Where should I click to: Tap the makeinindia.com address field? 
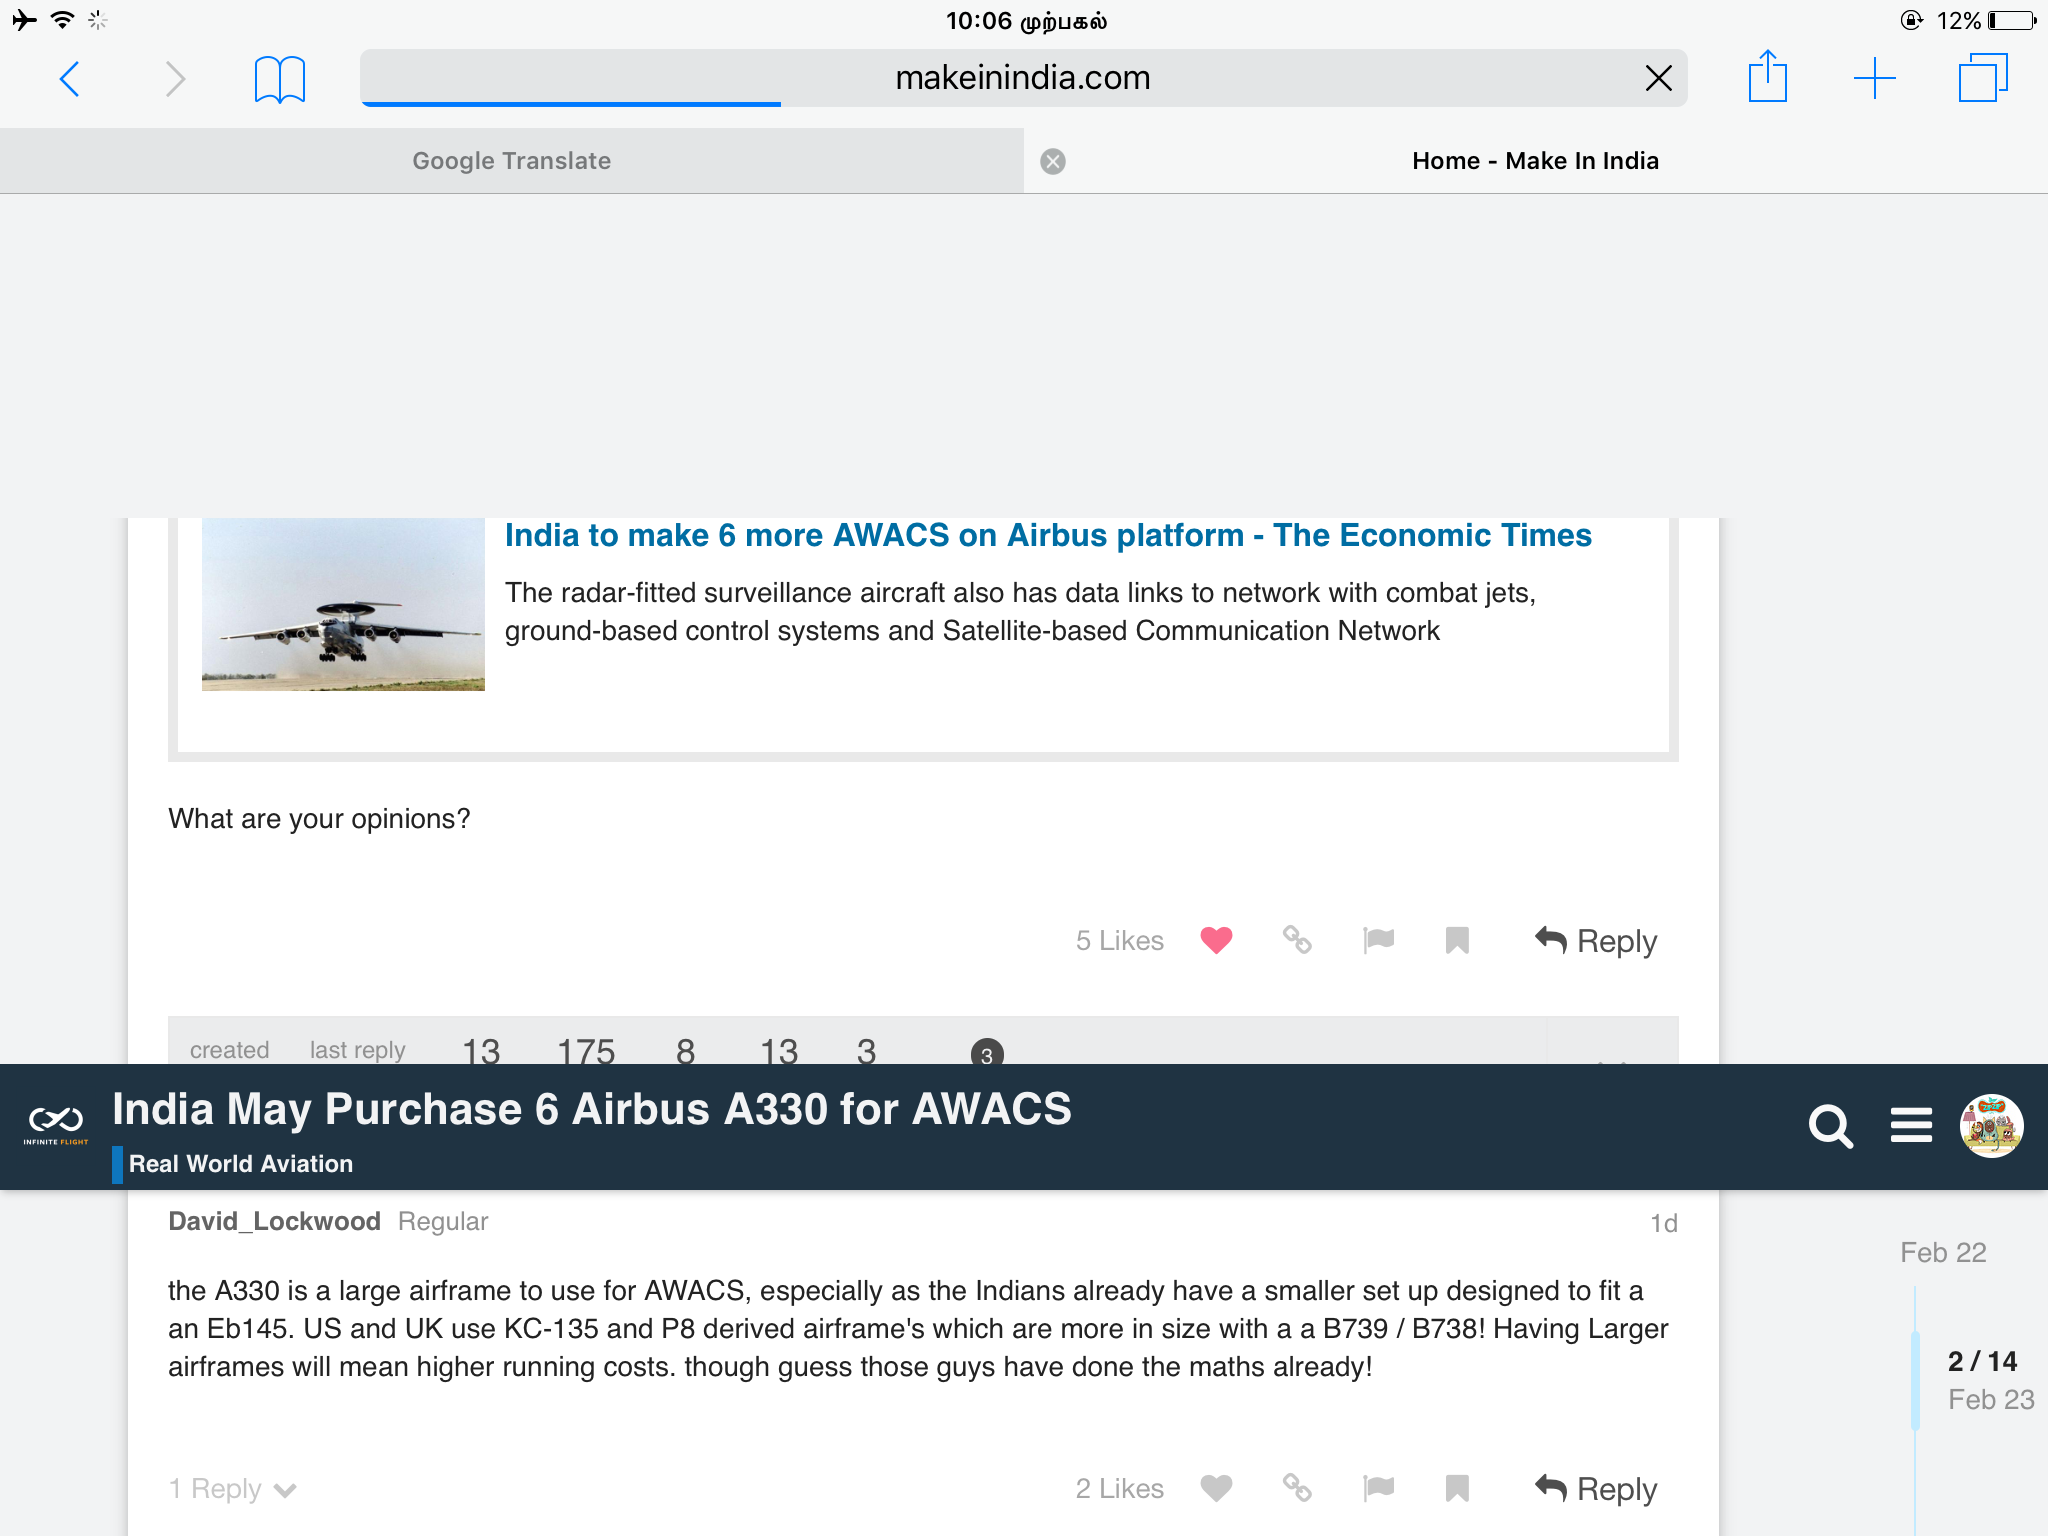[x=1020, y=78]
